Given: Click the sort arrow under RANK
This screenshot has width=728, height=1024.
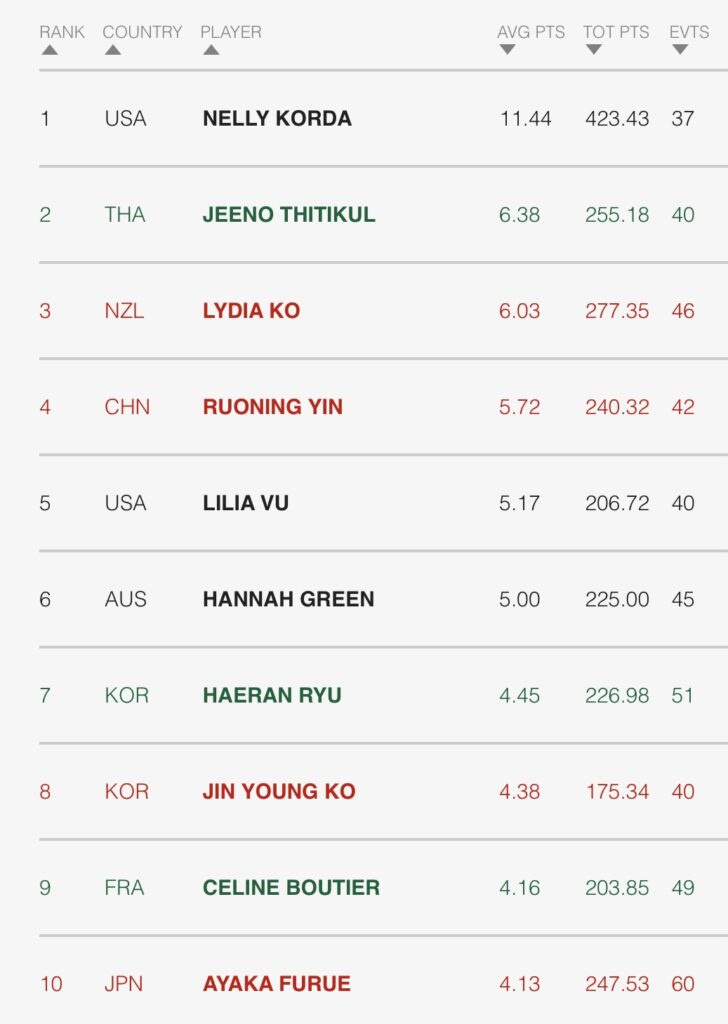Looking at the screenshot, I should coord(49,50).
